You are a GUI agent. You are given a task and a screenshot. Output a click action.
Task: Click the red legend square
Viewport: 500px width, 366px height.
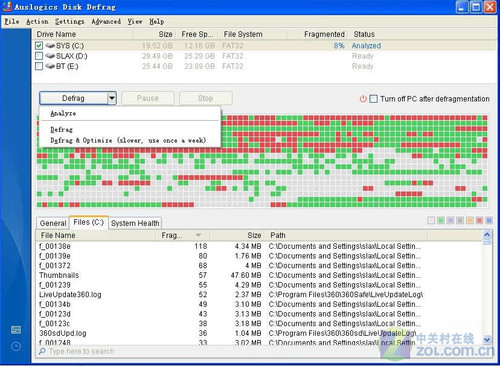click(x=479, y=220)
